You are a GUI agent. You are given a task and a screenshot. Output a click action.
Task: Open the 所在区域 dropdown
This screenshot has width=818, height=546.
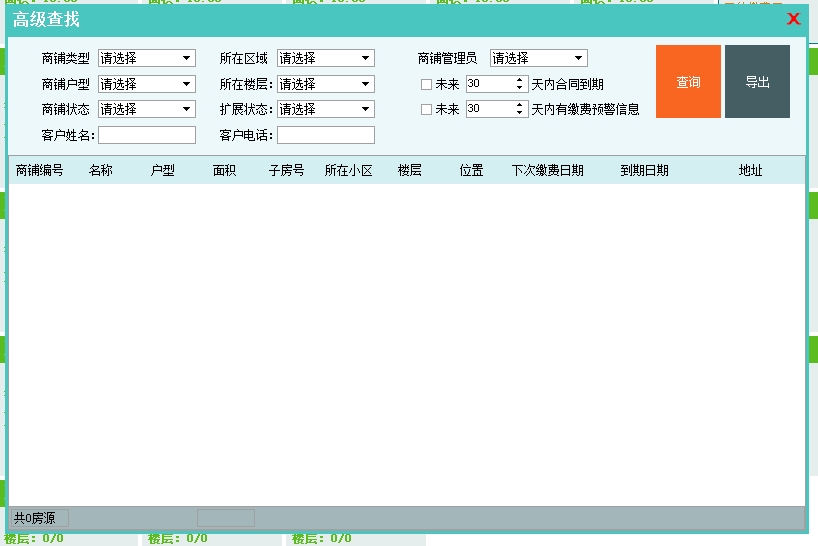(x=325, y=59)
